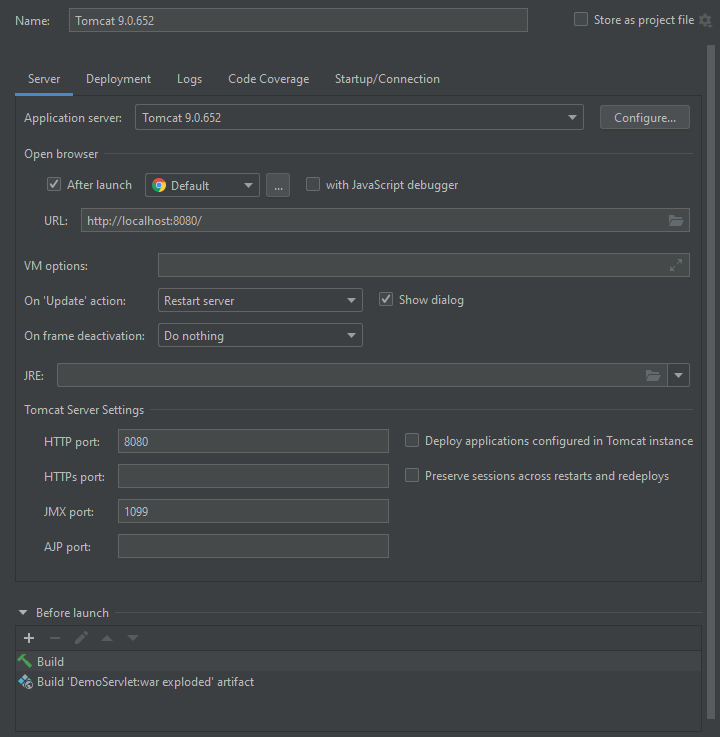Click the Name input field
Screen dimensions: 720x737
point(298,20)
